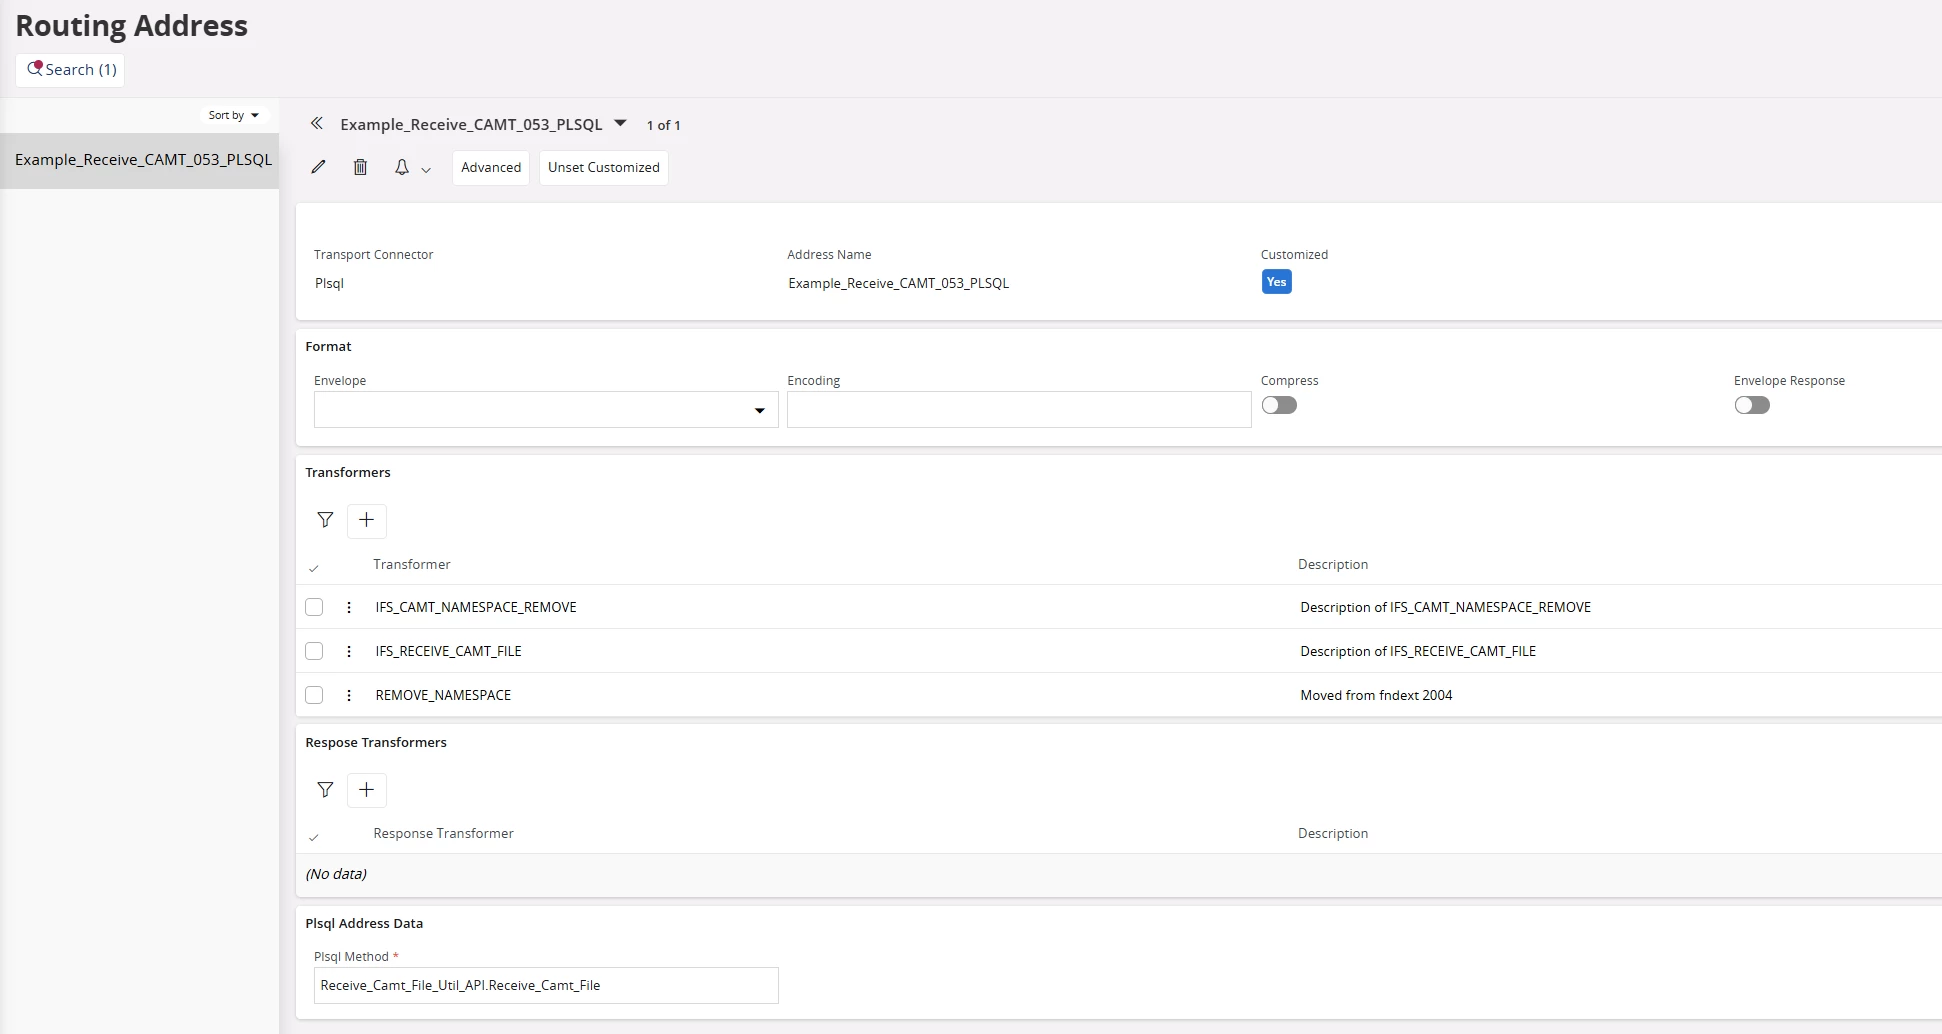Click 'Description of IFS_CAMT_NAMESPACE_REMOVE' cell
The width and height of the screenshot is (1942, 1034).
point(1446,607)
